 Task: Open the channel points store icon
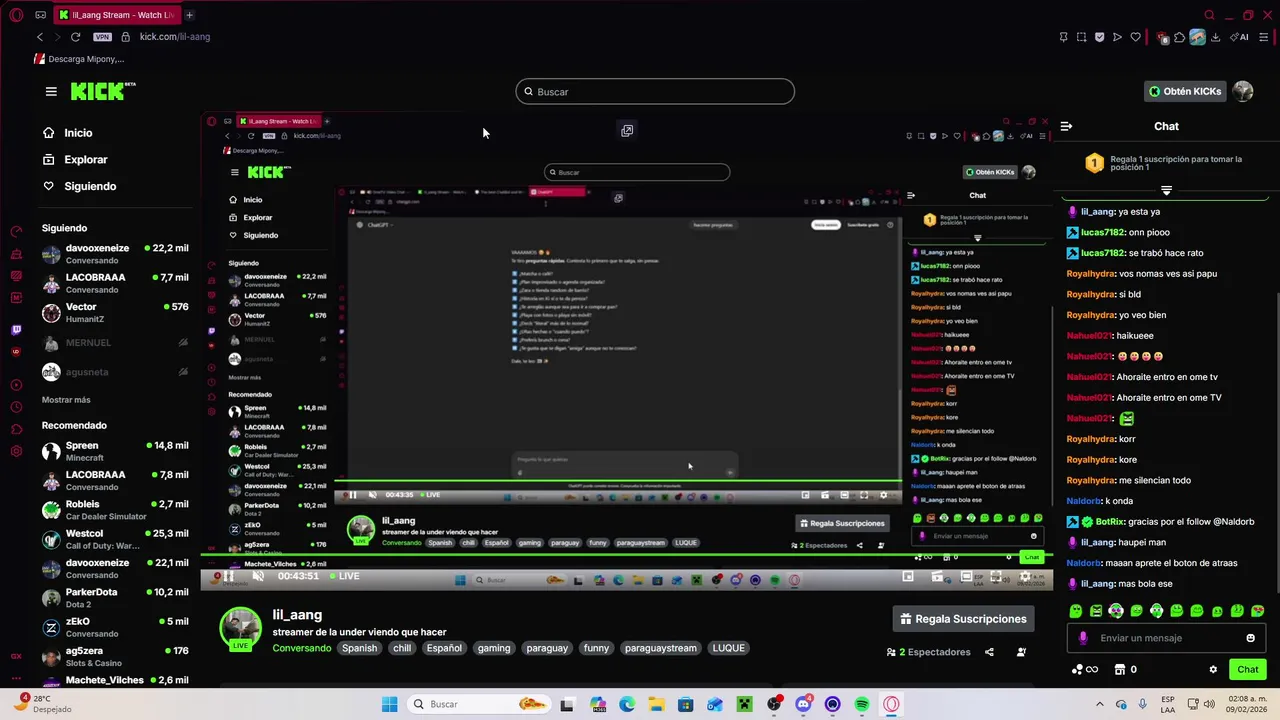[1120, 670]
